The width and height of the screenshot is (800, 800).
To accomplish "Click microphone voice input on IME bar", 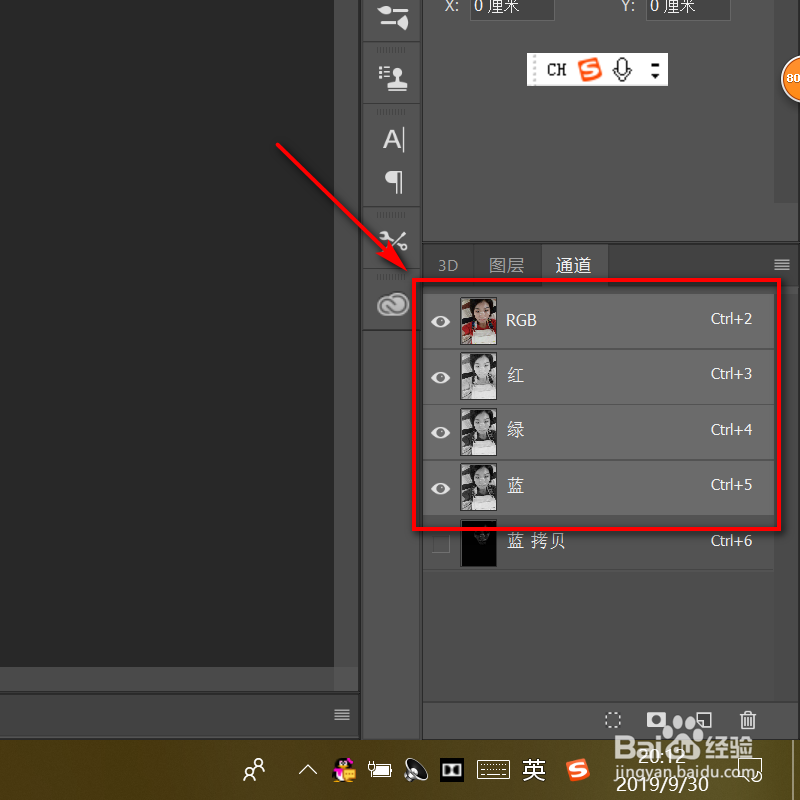I will coord(622,69).
